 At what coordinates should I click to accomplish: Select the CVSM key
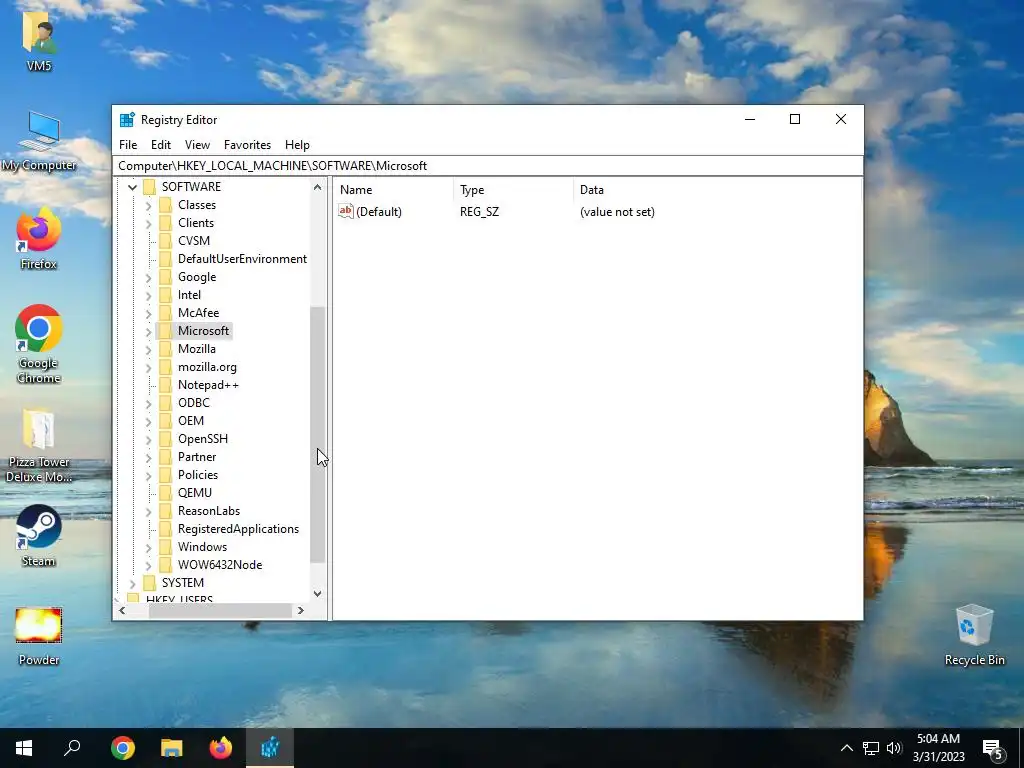tap(193, 241)
